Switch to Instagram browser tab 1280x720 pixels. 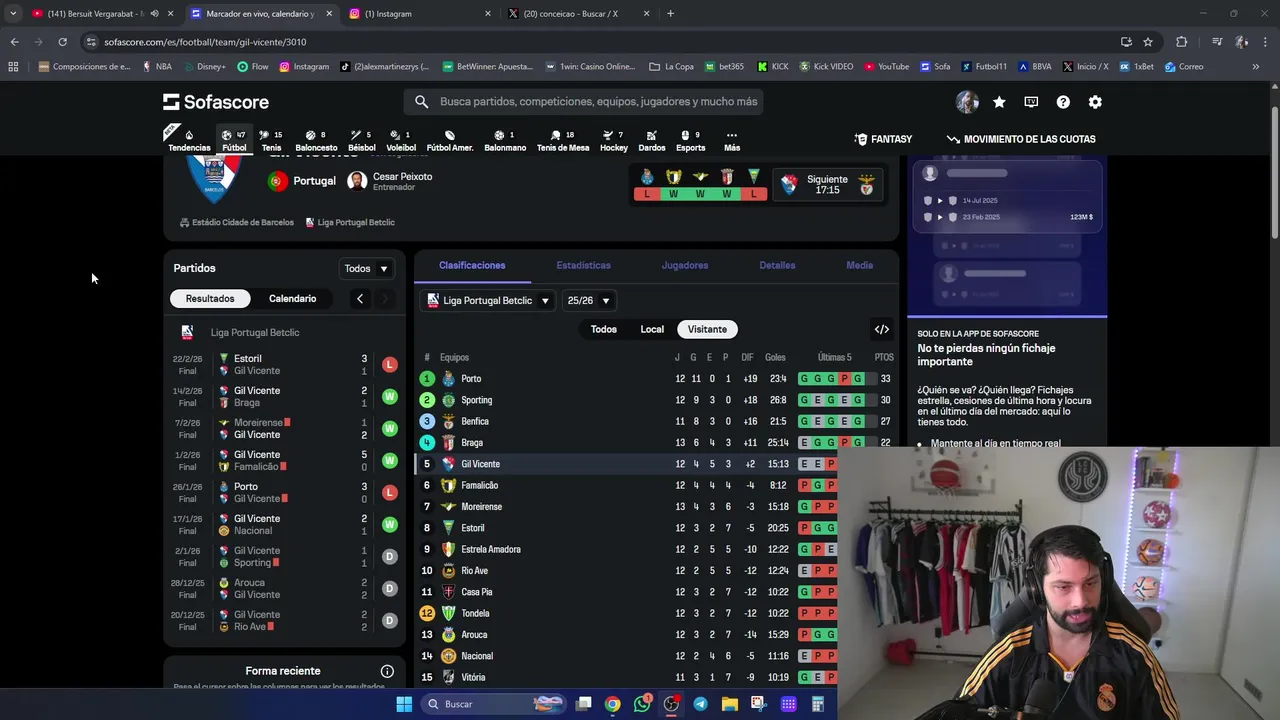[420, 14]
